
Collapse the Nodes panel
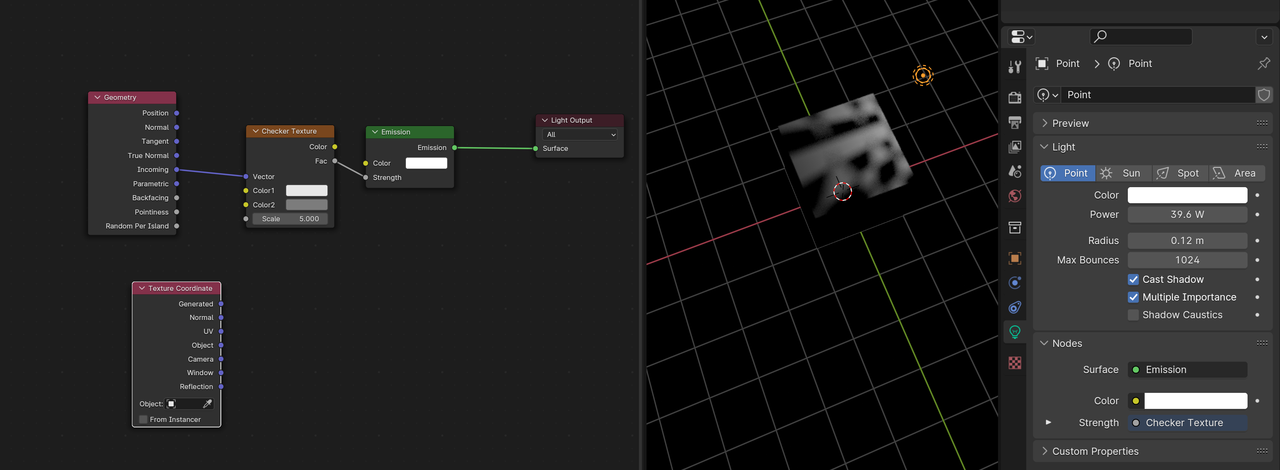pos(1045,343)
